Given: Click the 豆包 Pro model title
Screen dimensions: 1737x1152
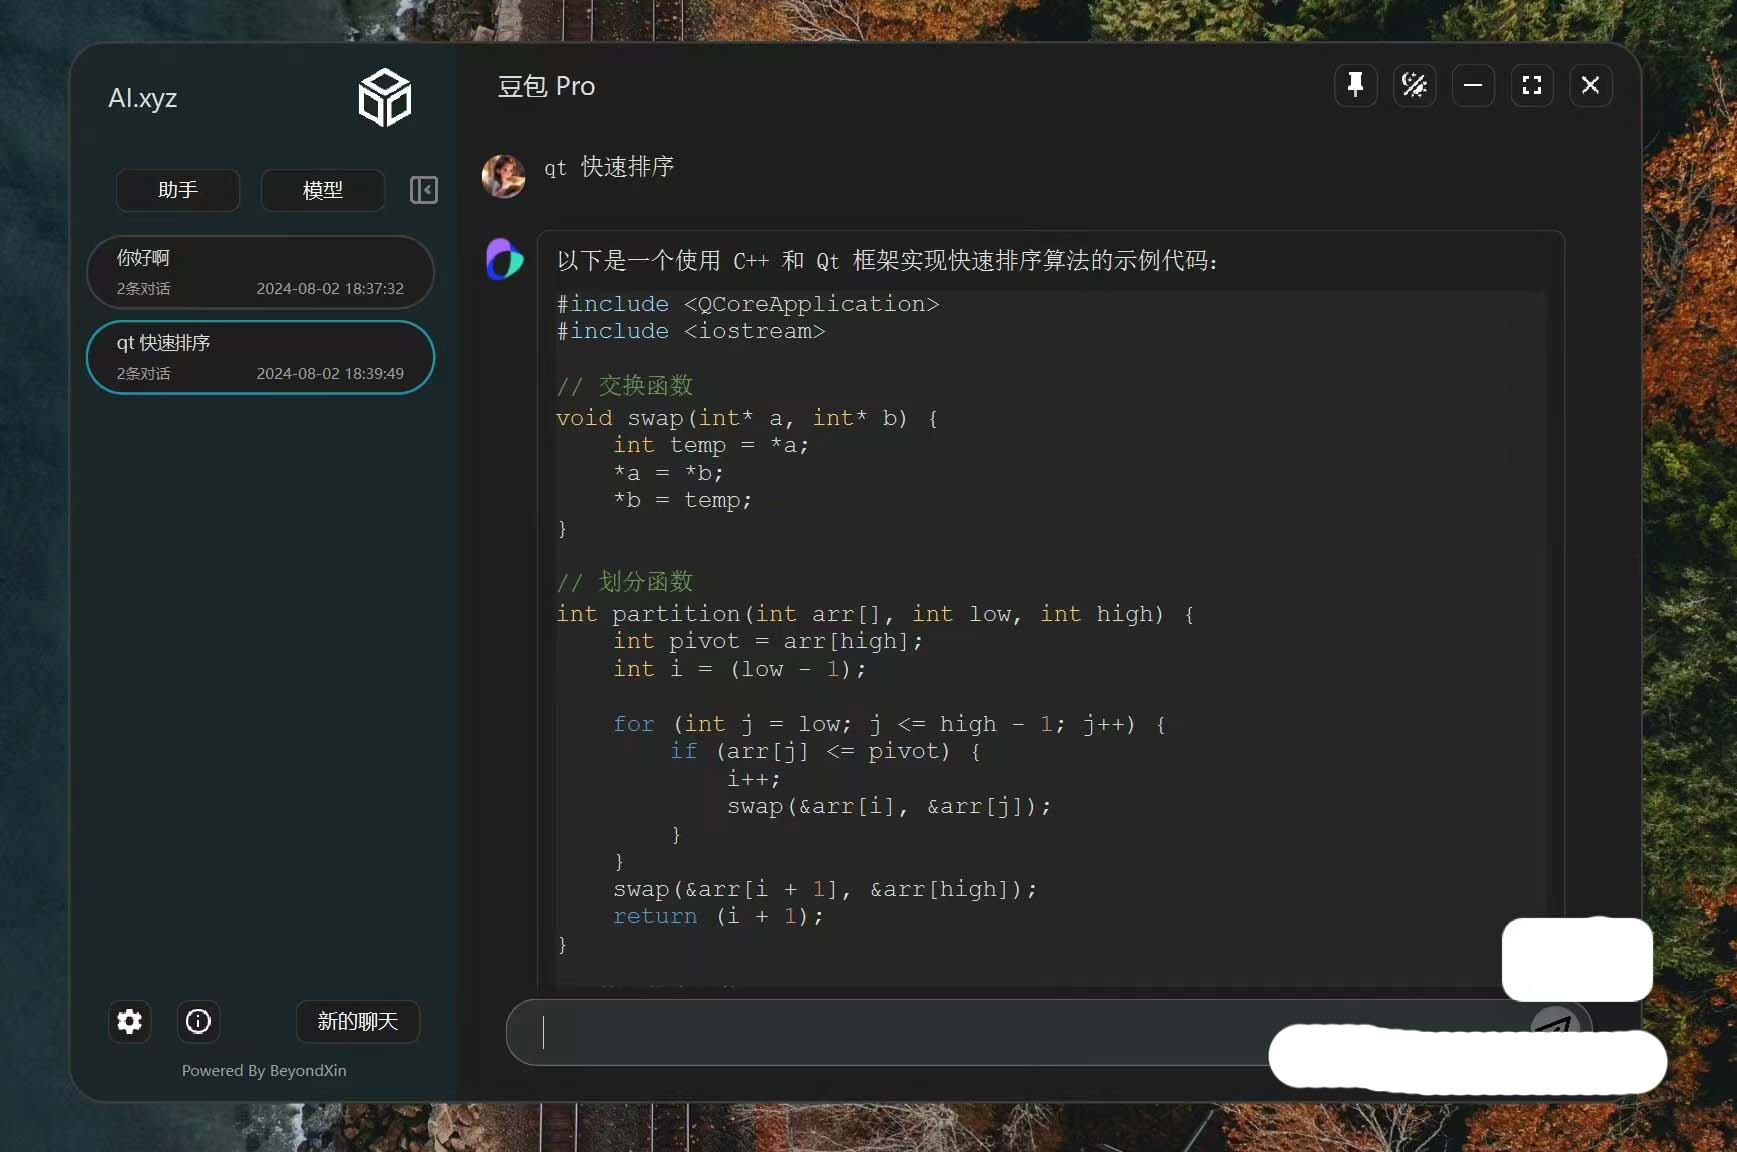Looking at the screenshot, I should pos(546,86).
